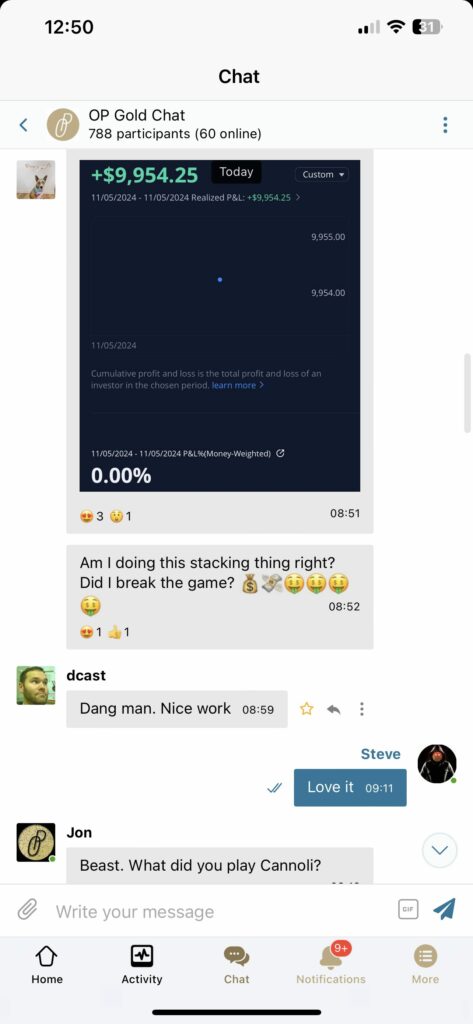Viewport: 473px width, 1024px height.
Task: Switch to the Home tab
Action: coord(47,965)
